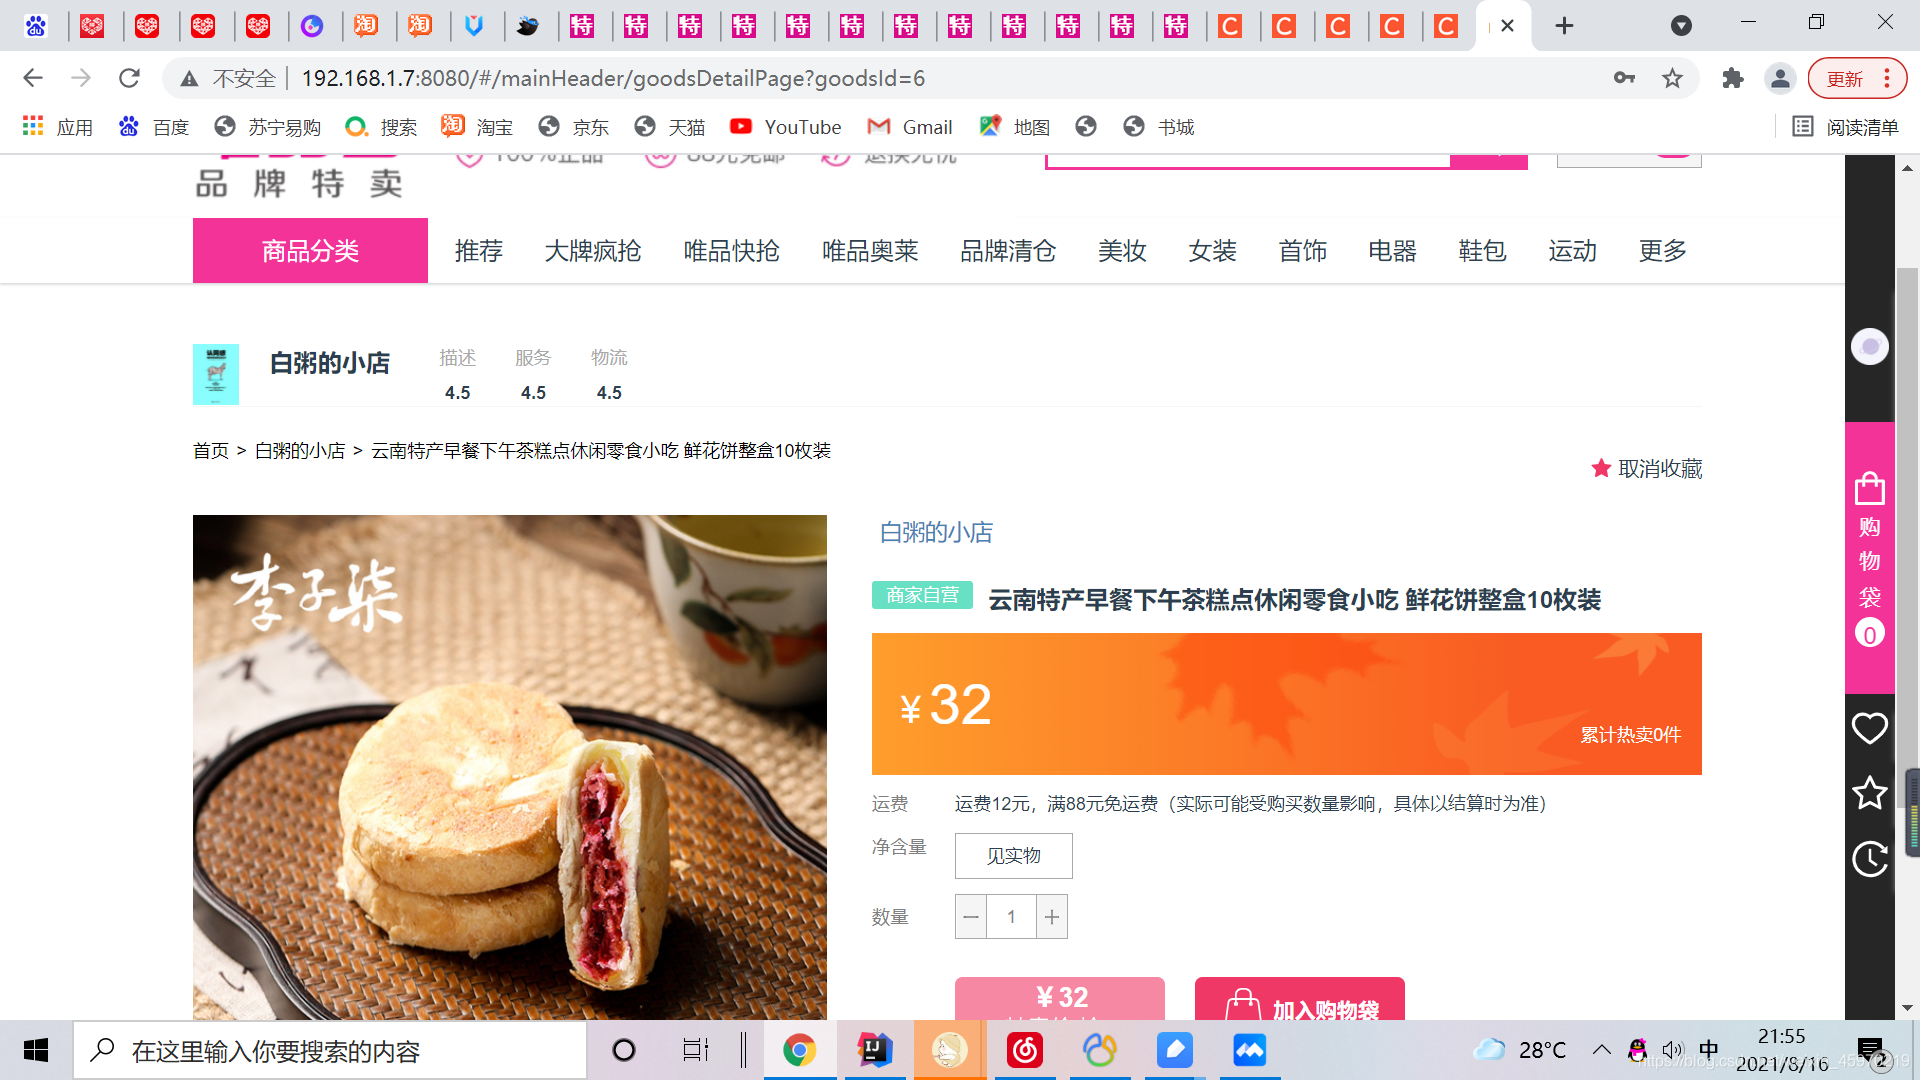The width and height of the screenshot is (1920, 1080).
Task: Click the heart icon in right sidebar
Action: [x=1869, y=728]
